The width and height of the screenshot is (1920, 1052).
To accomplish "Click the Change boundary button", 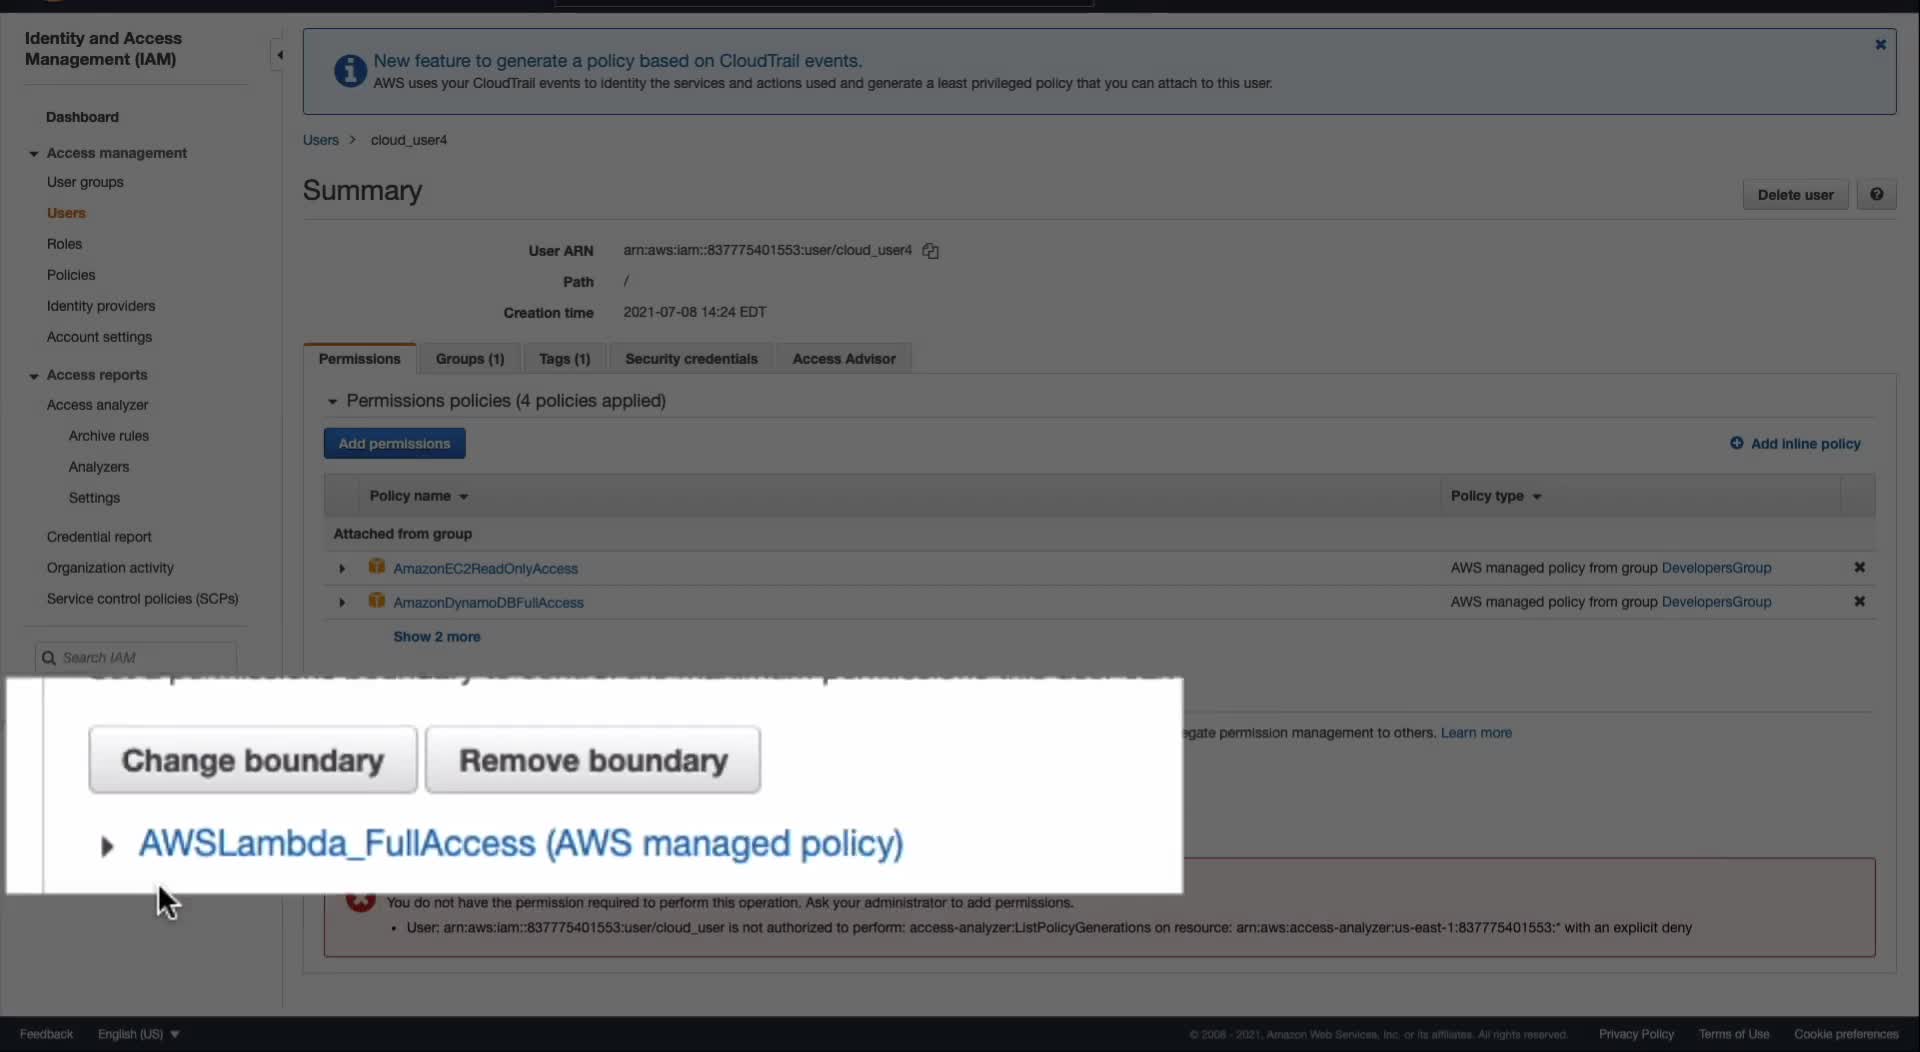I will point(253,760).
